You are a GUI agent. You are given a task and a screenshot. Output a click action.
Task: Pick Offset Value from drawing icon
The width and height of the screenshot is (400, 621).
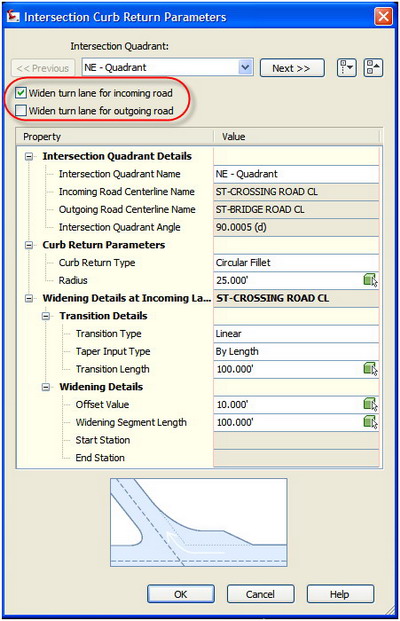pos(370,405)
